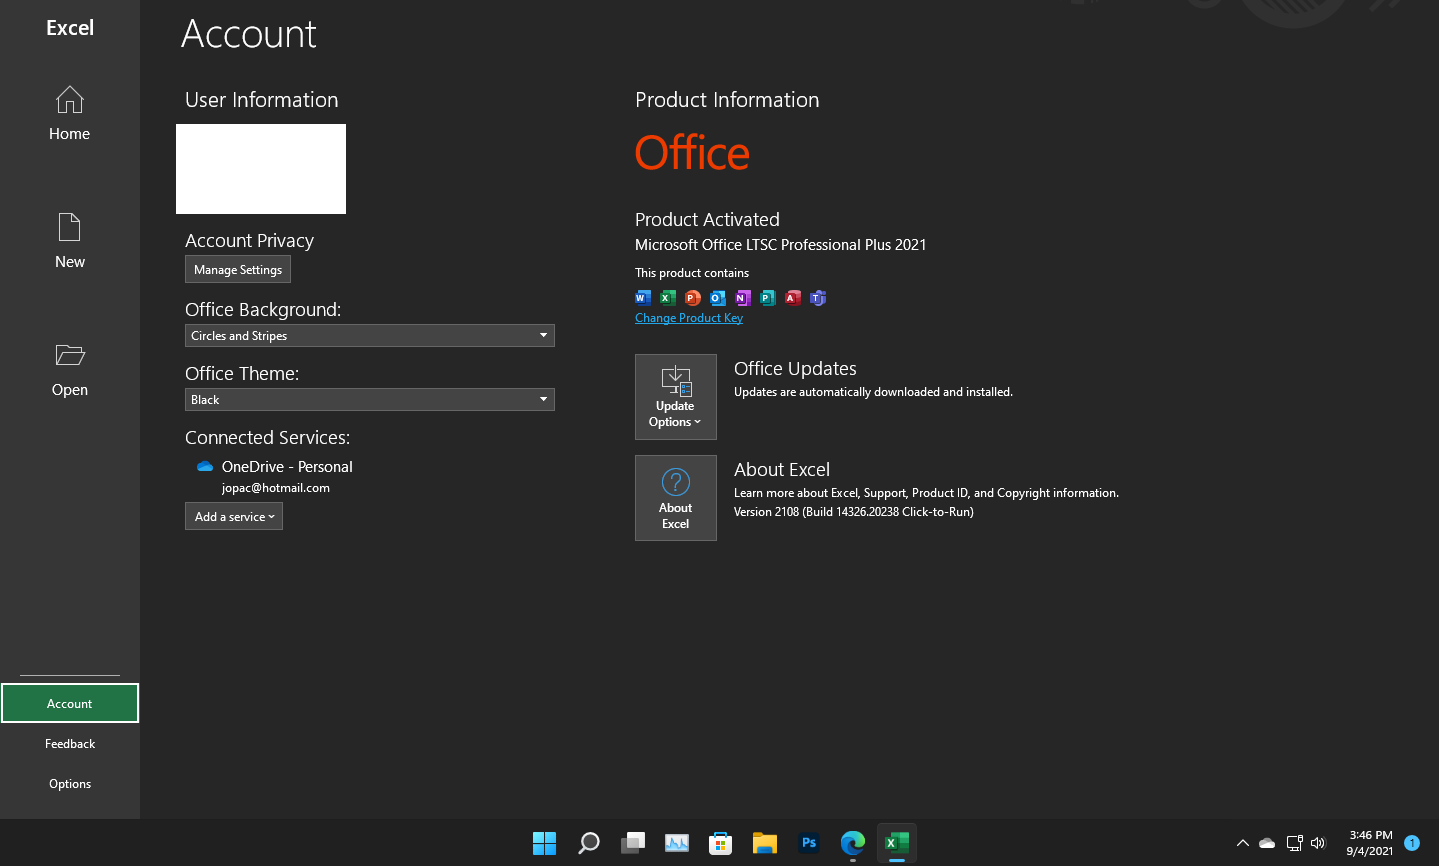Show hidden system tray icons
This screenshot has width=1439, height=866.
click(x=1243, y=843)
